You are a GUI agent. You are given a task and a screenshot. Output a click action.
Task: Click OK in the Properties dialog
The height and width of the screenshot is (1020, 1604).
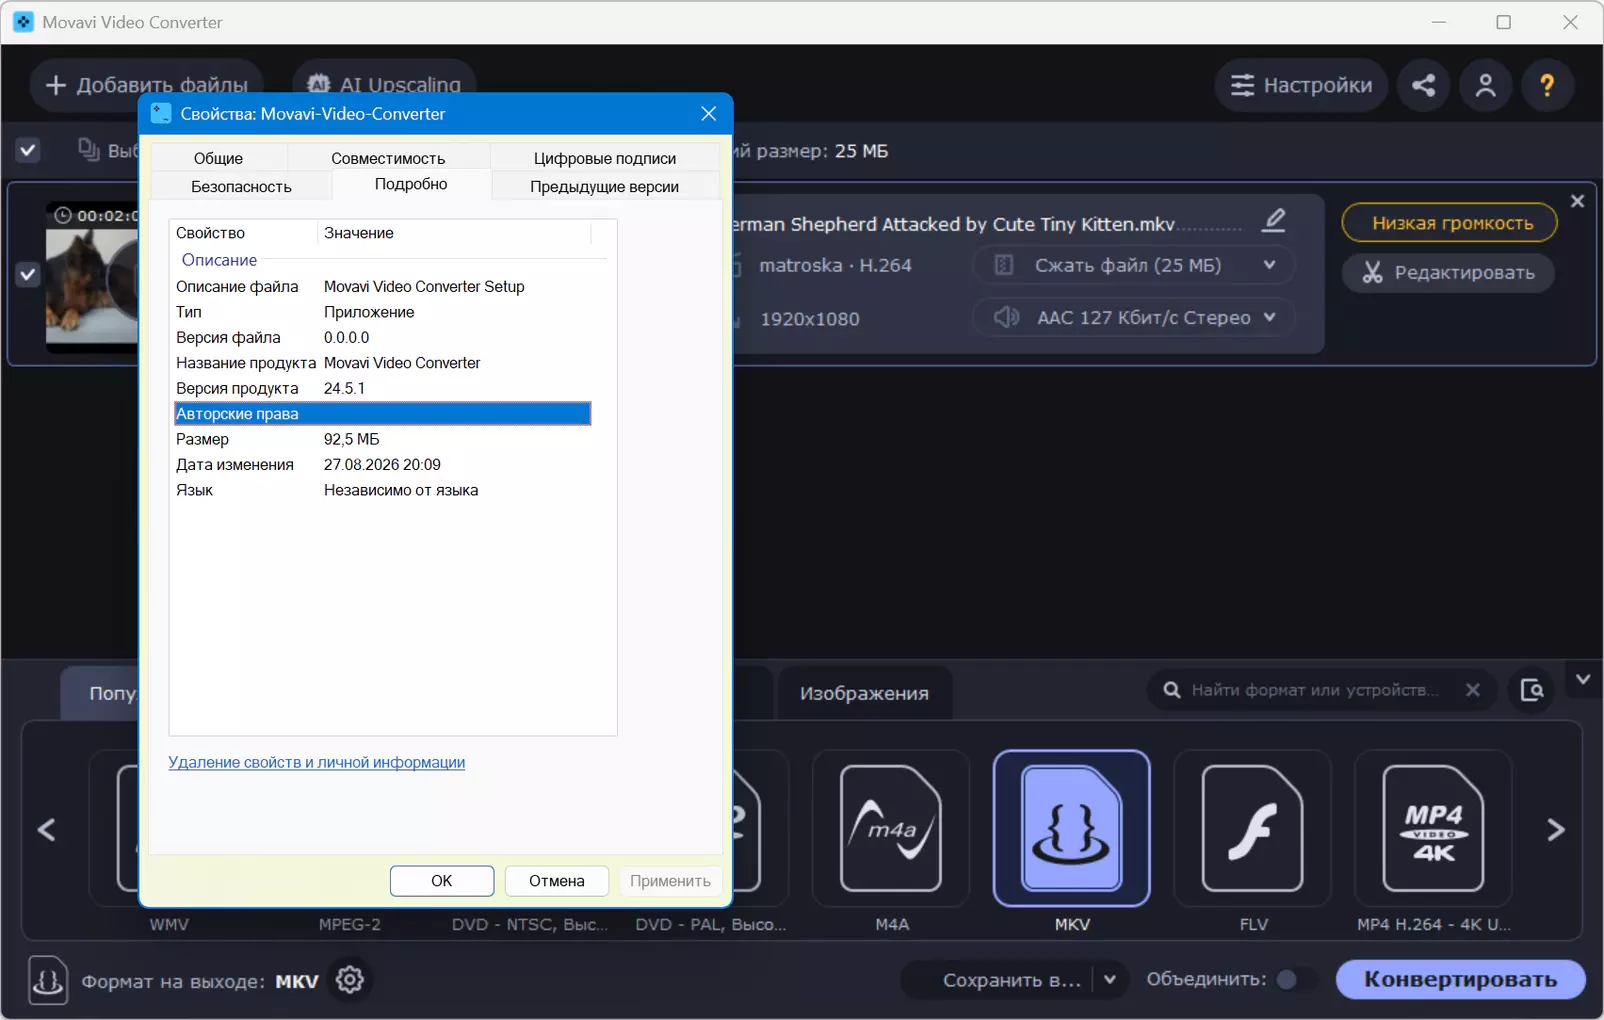click(x=442, y=881)
